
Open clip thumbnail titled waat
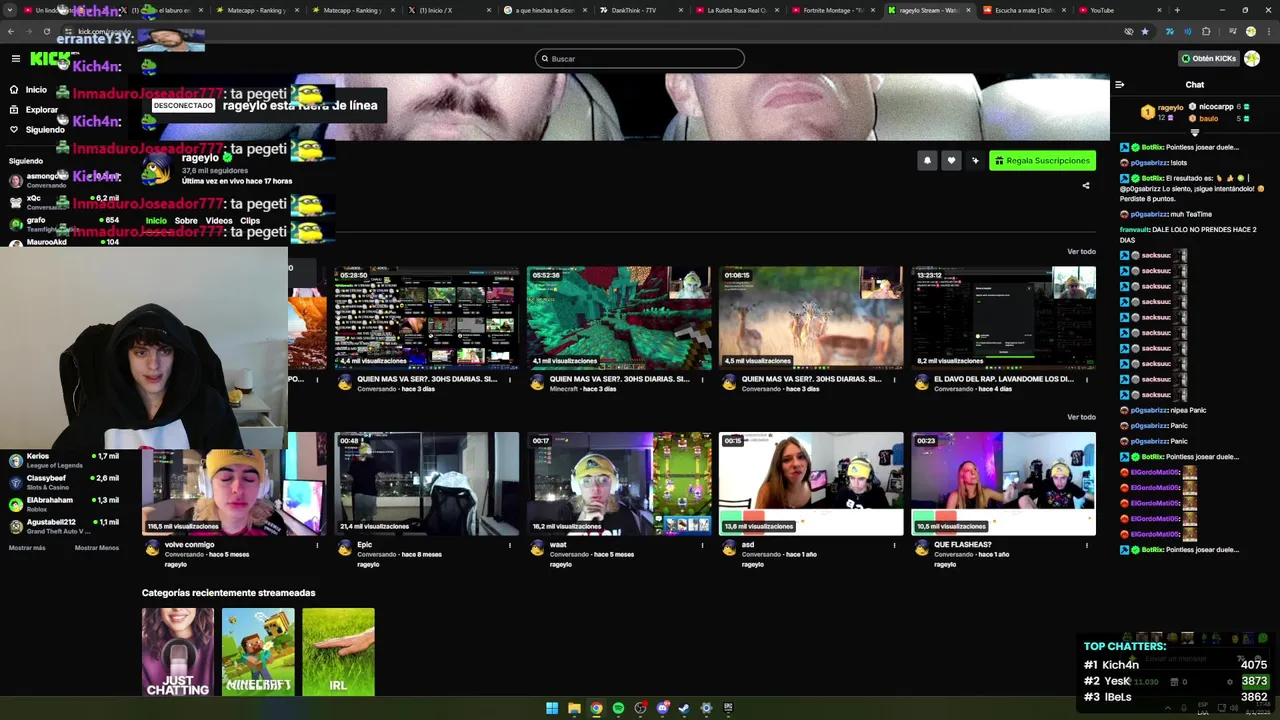(x=619, y=484)
